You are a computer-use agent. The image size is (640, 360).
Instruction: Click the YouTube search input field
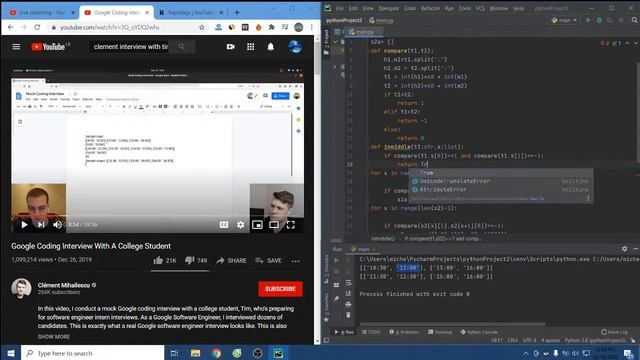(130, 47)
